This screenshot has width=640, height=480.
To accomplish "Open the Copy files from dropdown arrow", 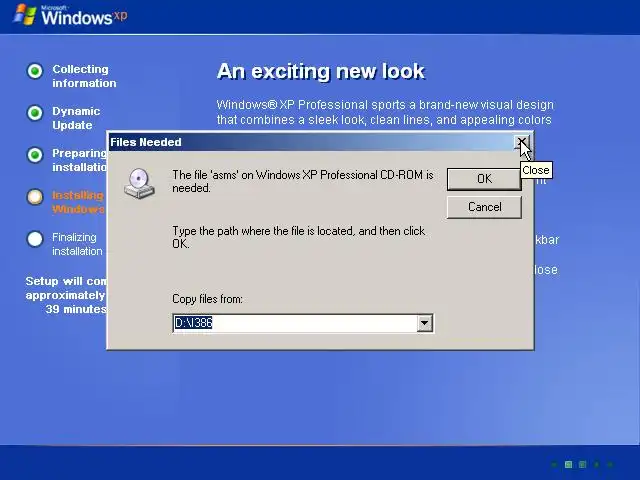I will (424, 323).
